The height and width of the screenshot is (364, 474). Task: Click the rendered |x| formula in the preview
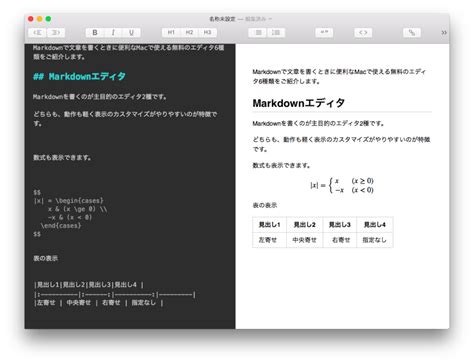coord(342,185)
